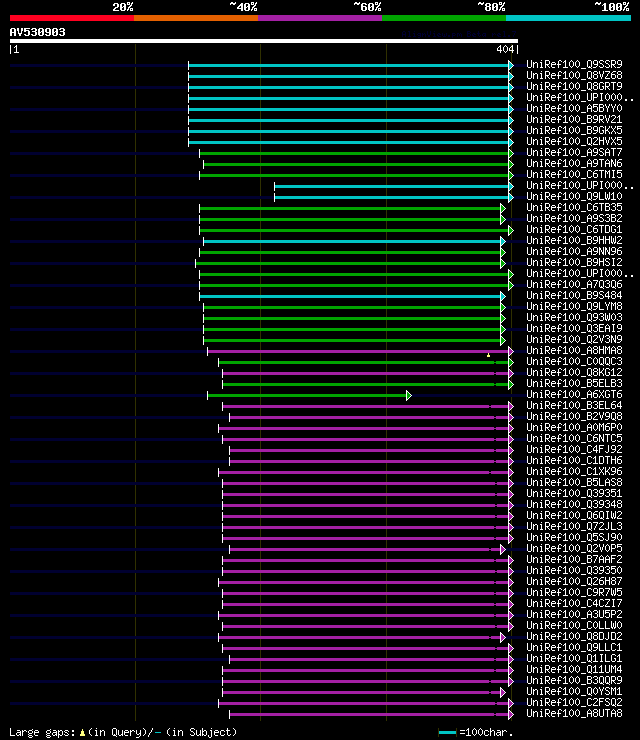
Task: Select UniRef100_A9TAN6 label
Action: 574,163
